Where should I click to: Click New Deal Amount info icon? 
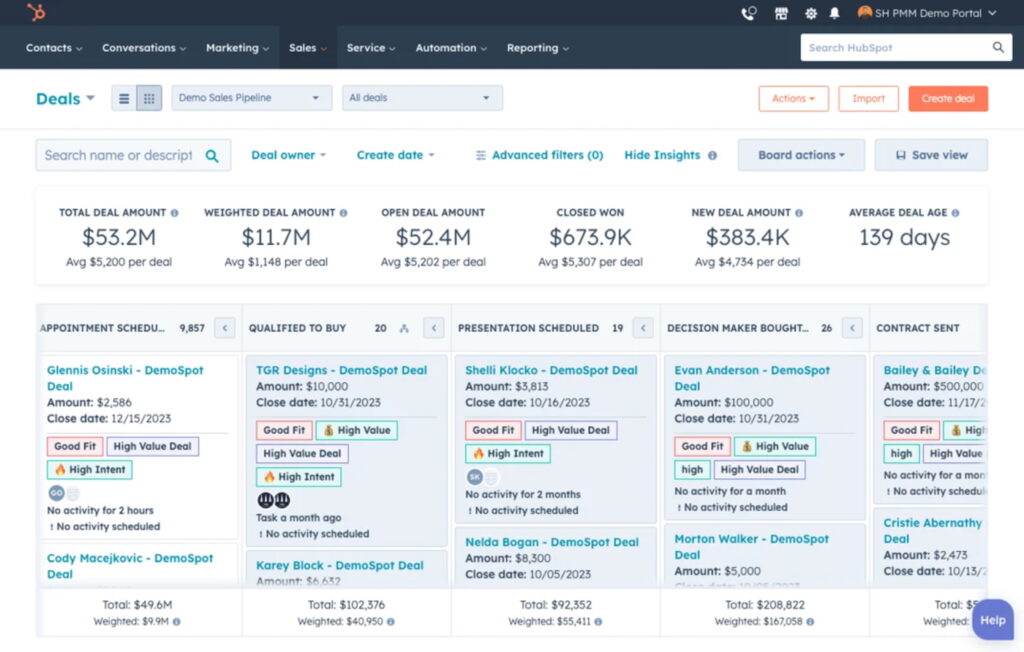[799, 213]
